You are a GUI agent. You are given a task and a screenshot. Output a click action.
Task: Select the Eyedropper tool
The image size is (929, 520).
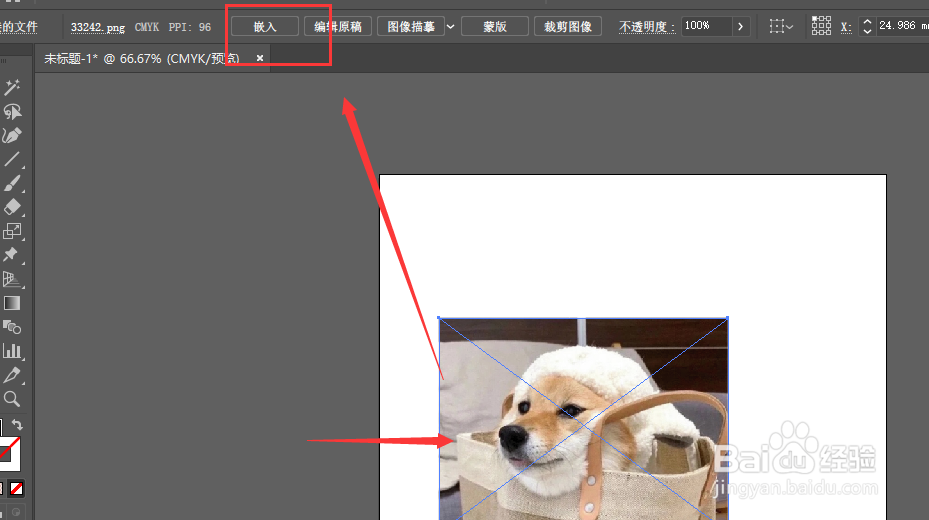(x=12, y=375)
